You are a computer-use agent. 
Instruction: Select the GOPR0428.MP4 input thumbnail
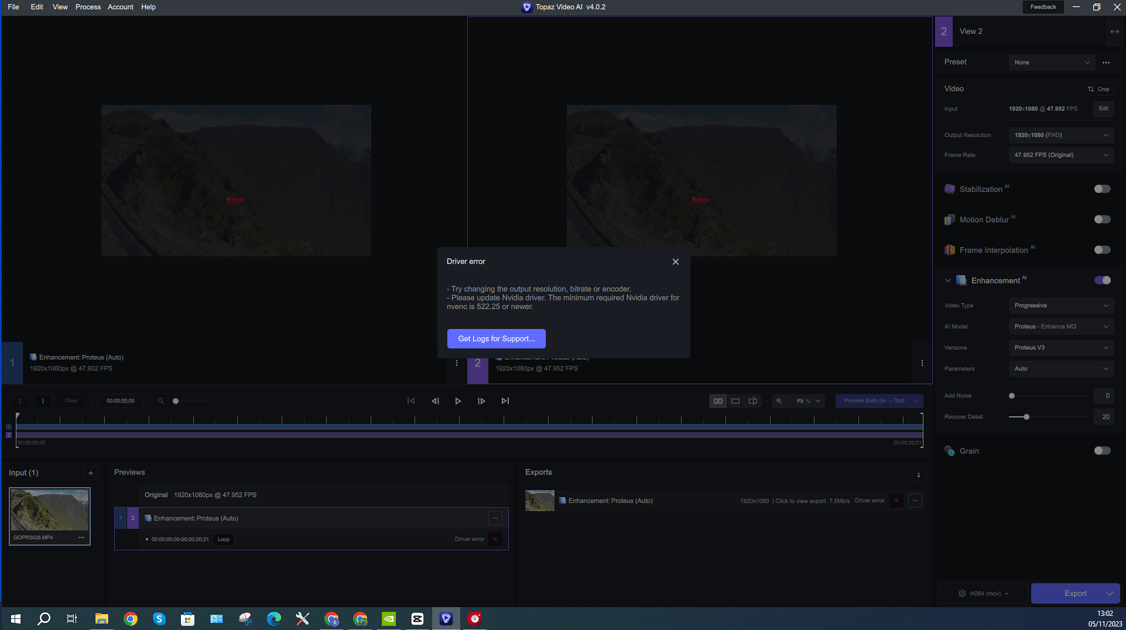(49, 512)
